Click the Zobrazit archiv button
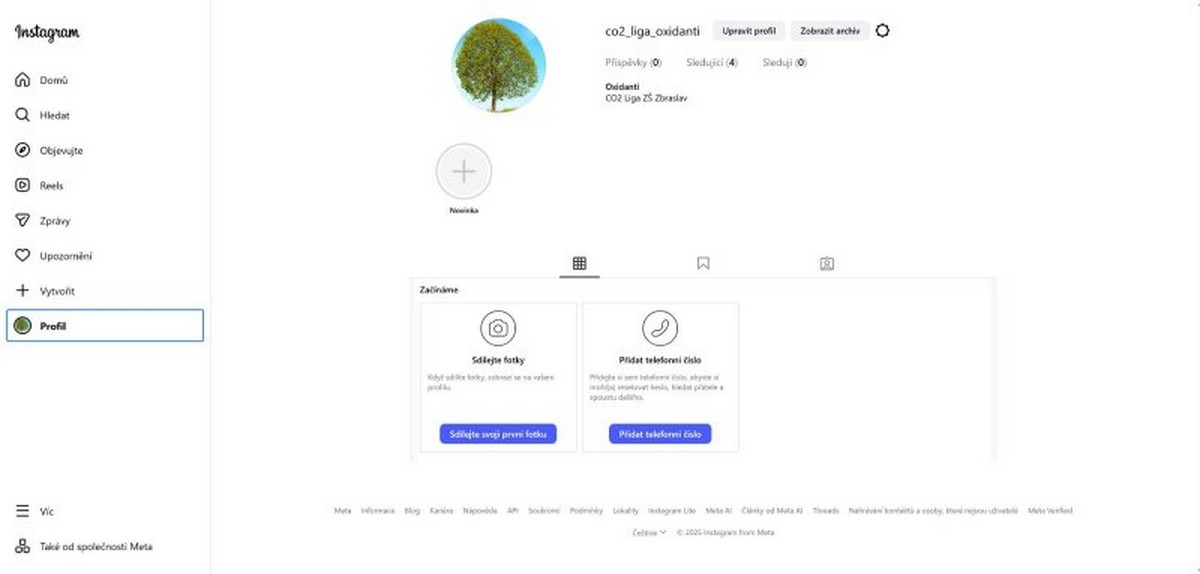The width and height of the screenshot is (1200, 574). [x=830, y=31]
